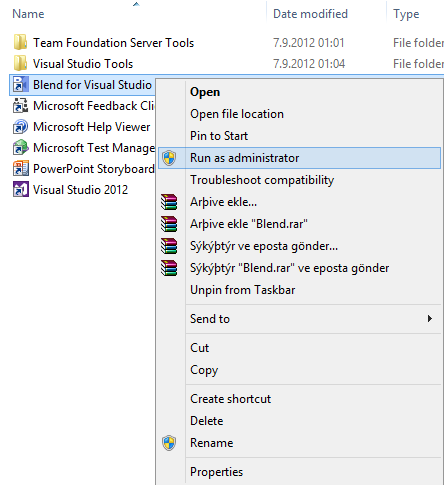Open Properties from the context menu
The width and height of the screenshot is (444, 485).
(x=217, y=472)
